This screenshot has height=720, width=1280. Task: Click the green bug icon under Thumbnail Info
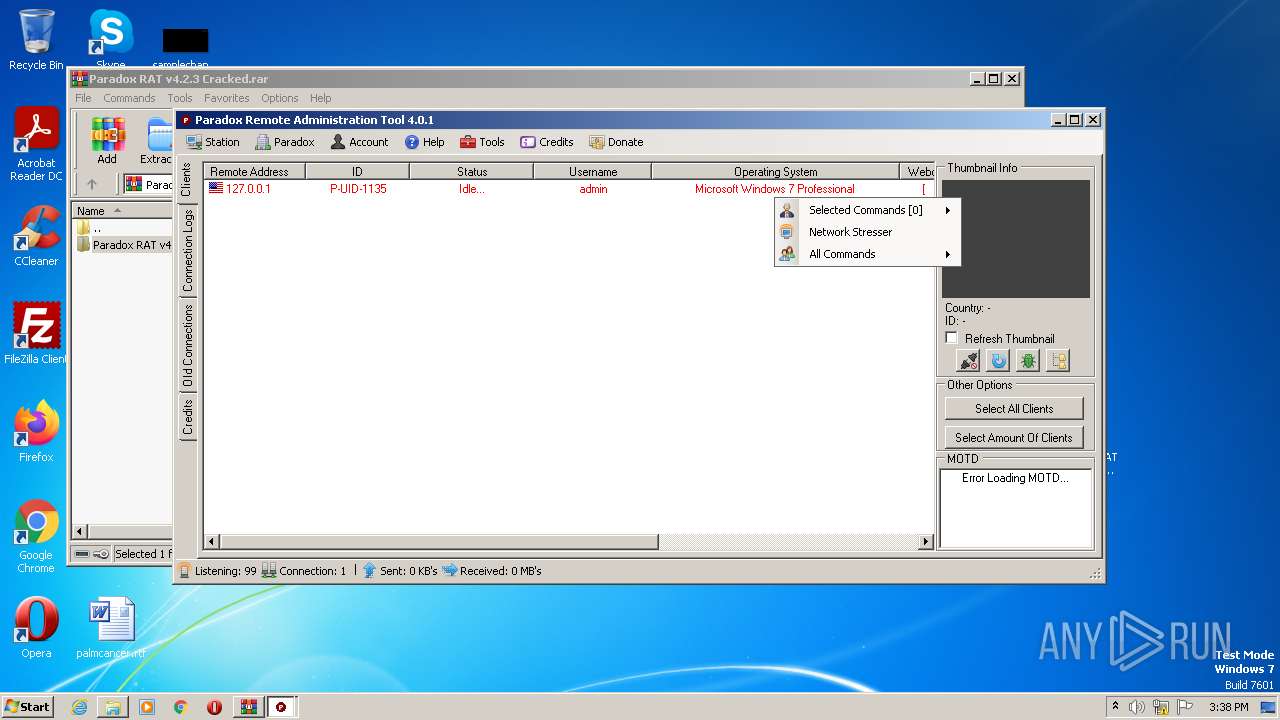click(x=1028, y=361)
